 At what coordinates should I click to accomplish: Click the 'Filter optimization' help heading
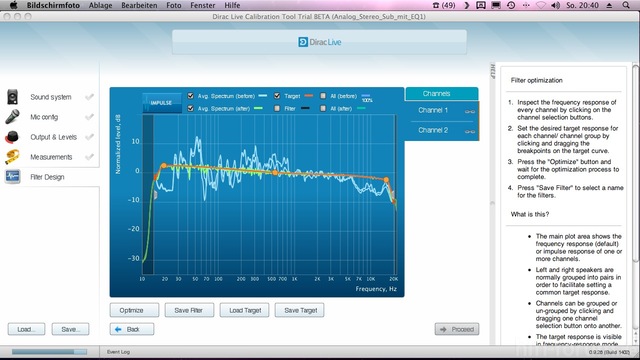536,80
